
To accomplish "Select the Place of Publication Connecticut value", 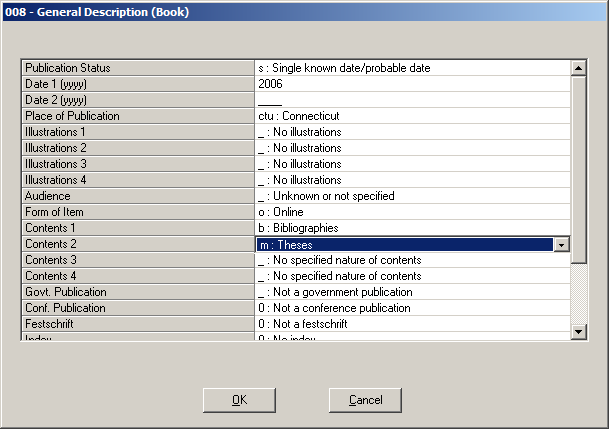I will pyautogui.click(x=410, y=116).
